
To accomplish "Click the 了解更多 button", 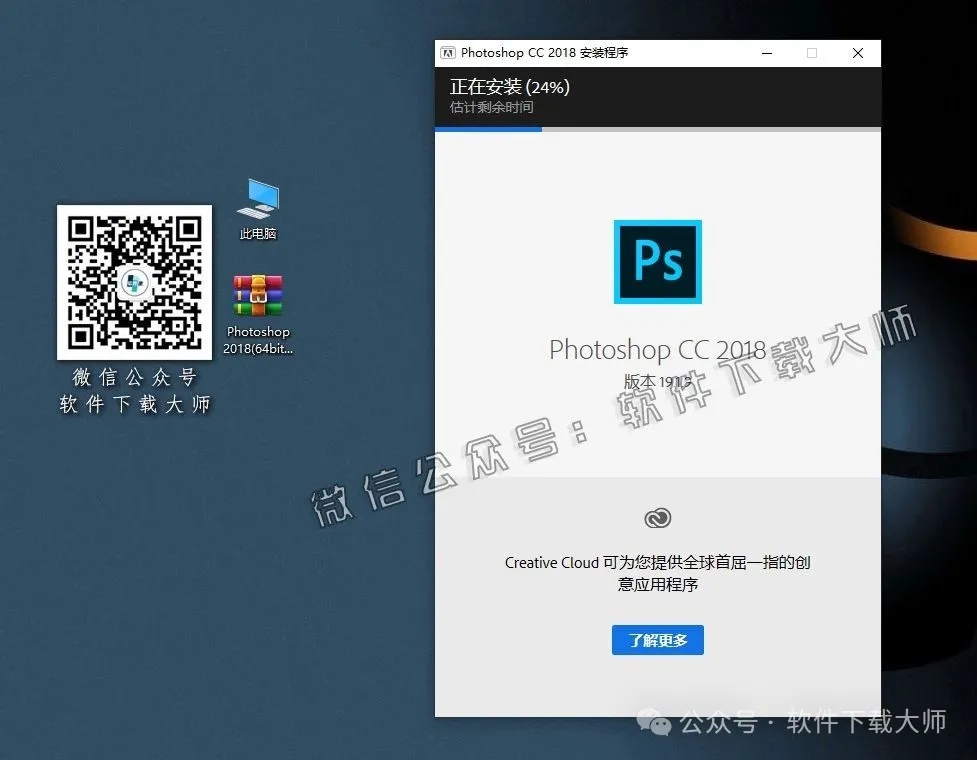I will point(657,640).
